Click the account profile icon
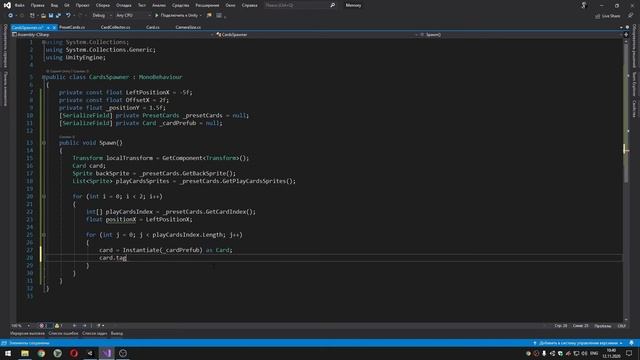640x360 pixels. (x=584, y=5)
